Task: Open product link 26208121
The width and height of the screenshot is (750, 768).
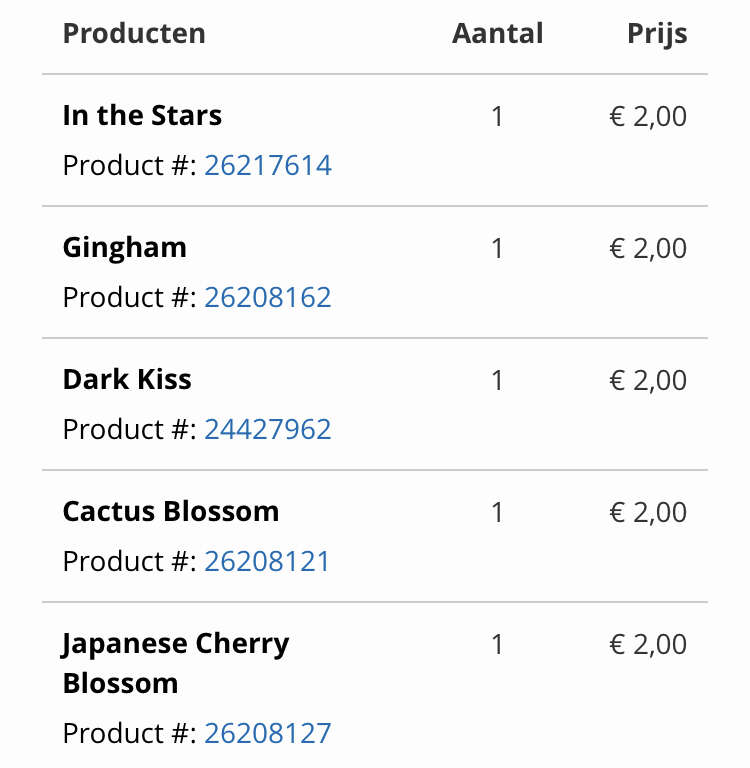Action: click(267, 561)
